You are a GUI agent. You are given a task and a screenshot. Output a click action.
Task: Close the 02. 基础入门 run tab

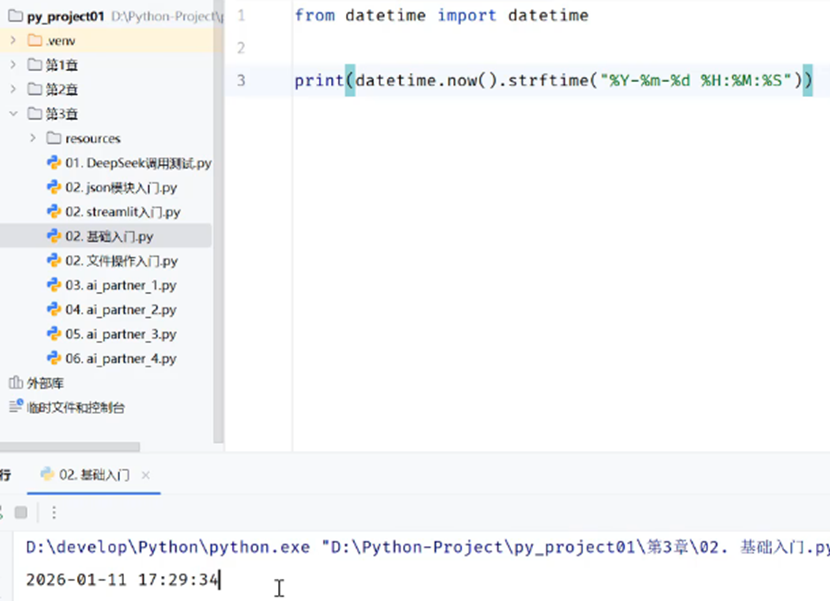(146, 475)
